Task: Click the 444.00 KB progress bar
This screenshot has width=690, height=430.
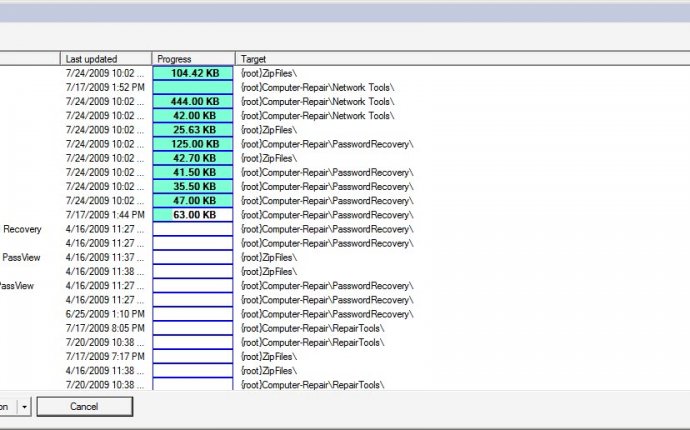Action: 193,101
